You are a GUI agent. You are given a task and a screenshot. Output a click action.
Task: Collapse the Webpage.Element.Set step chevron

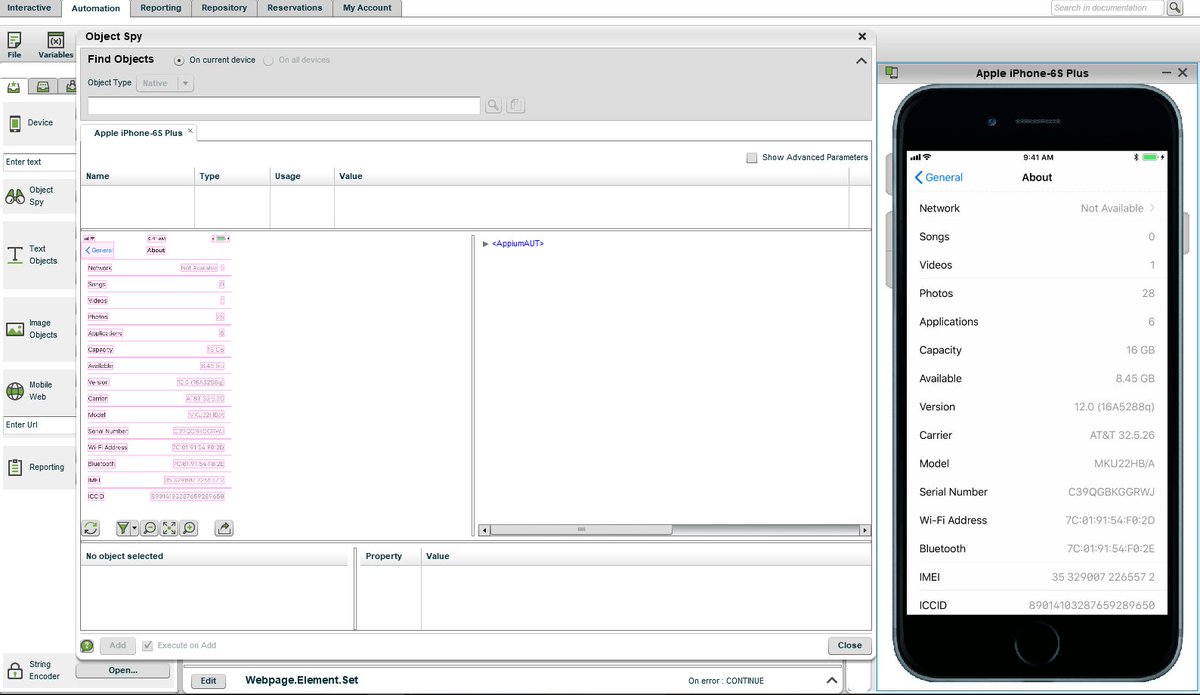(832, 681)
